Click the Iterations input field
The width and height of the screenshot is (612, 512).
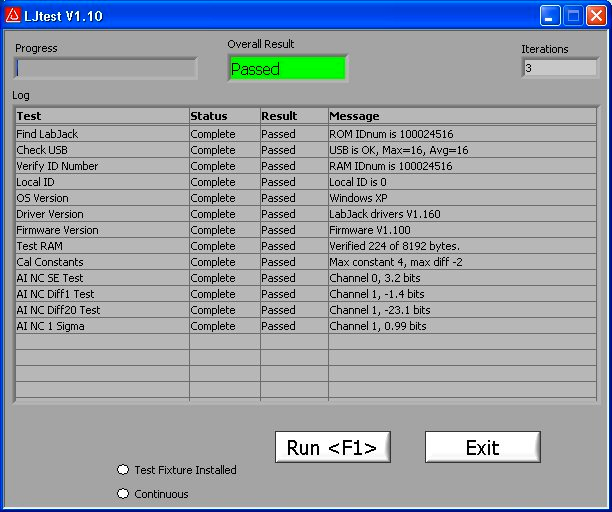[559, 69]
